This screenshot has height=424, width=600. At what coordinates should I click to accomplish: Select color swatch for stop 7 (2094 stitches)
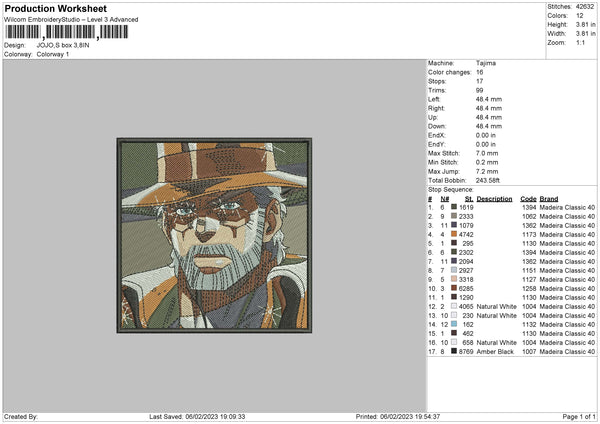tap(454, 261)
